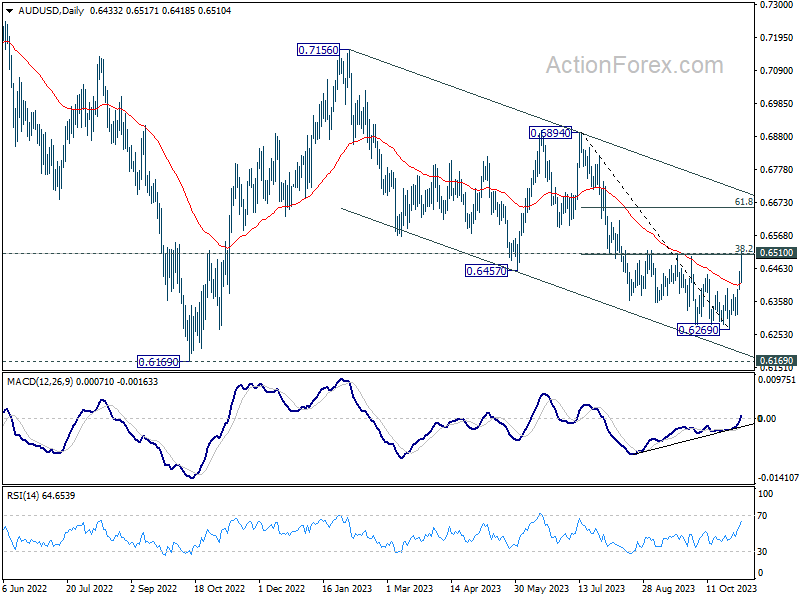Click the 6 Jun 2022 date label

24,588
